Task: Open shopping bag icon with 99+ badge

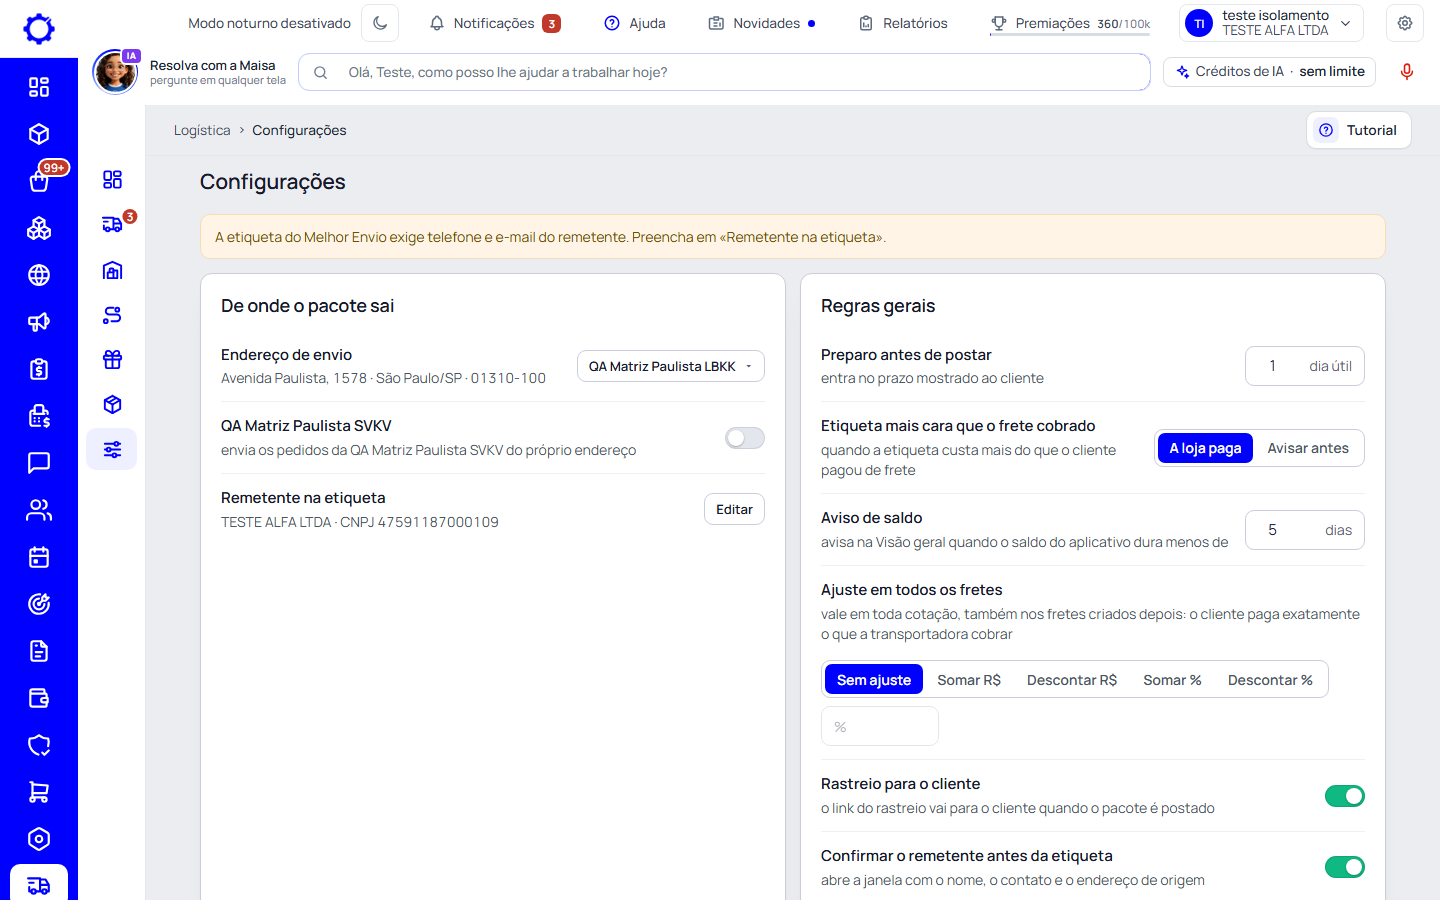Action: pos(39,181)
